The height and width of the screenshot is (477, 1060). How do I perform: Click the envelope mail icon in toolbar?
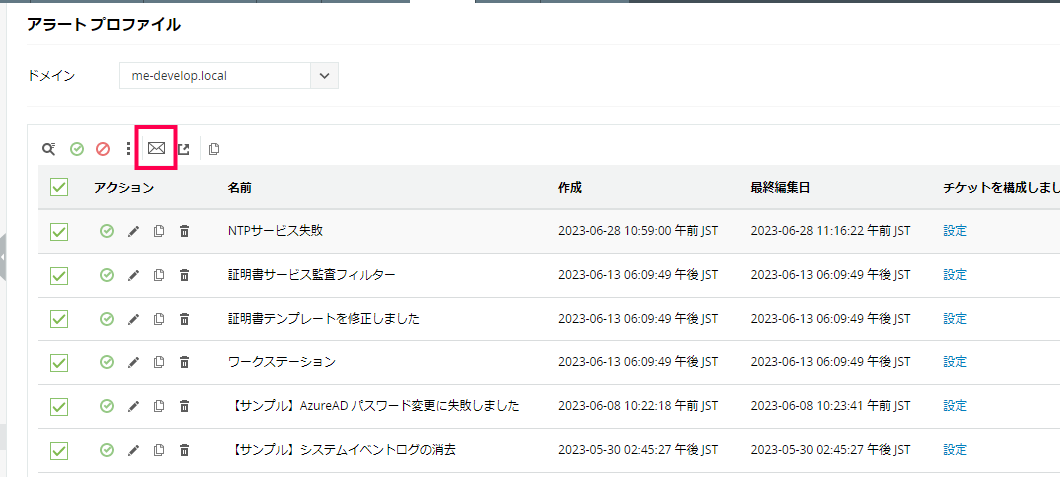tap(156, 148)
